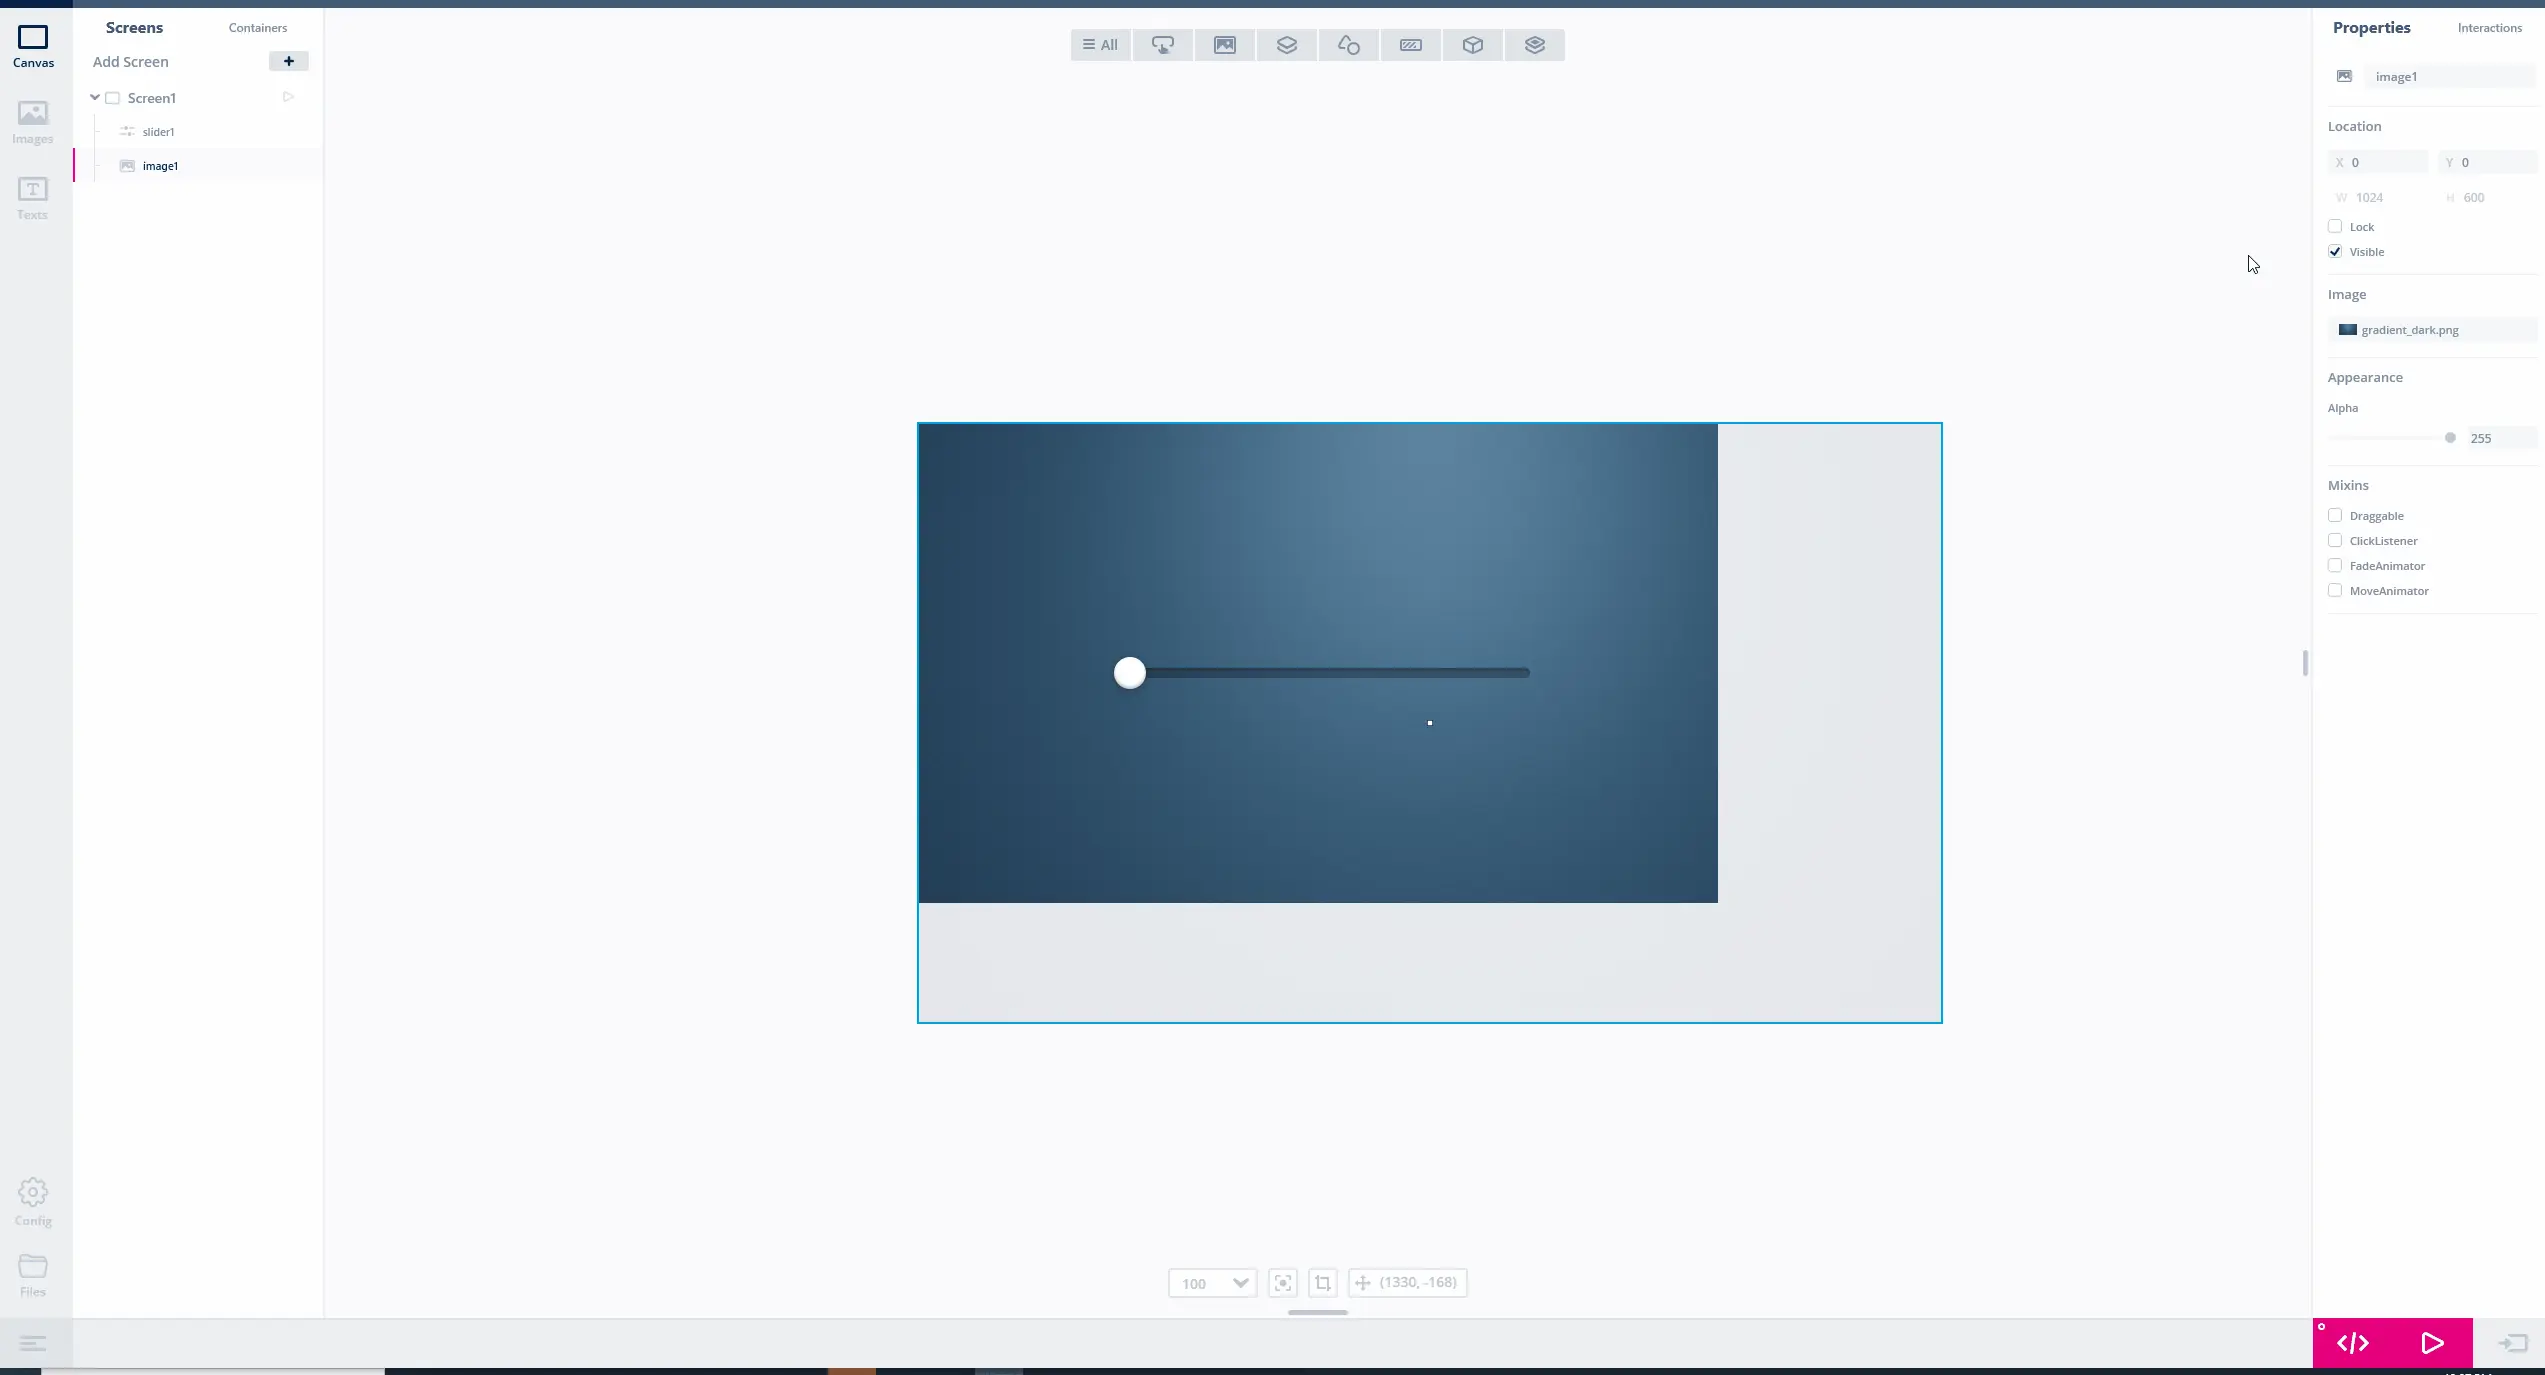
Task: Click the Add Screen plus button
Action: pyautogui.click(x=288, y=61)
